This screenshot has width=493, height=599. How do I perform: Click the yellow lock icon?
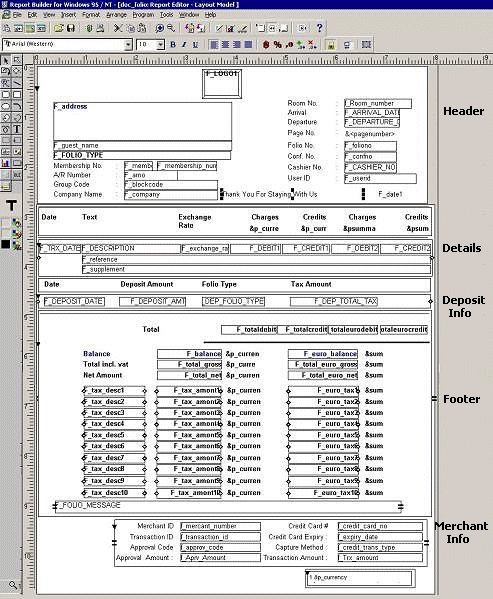point(331,45)
